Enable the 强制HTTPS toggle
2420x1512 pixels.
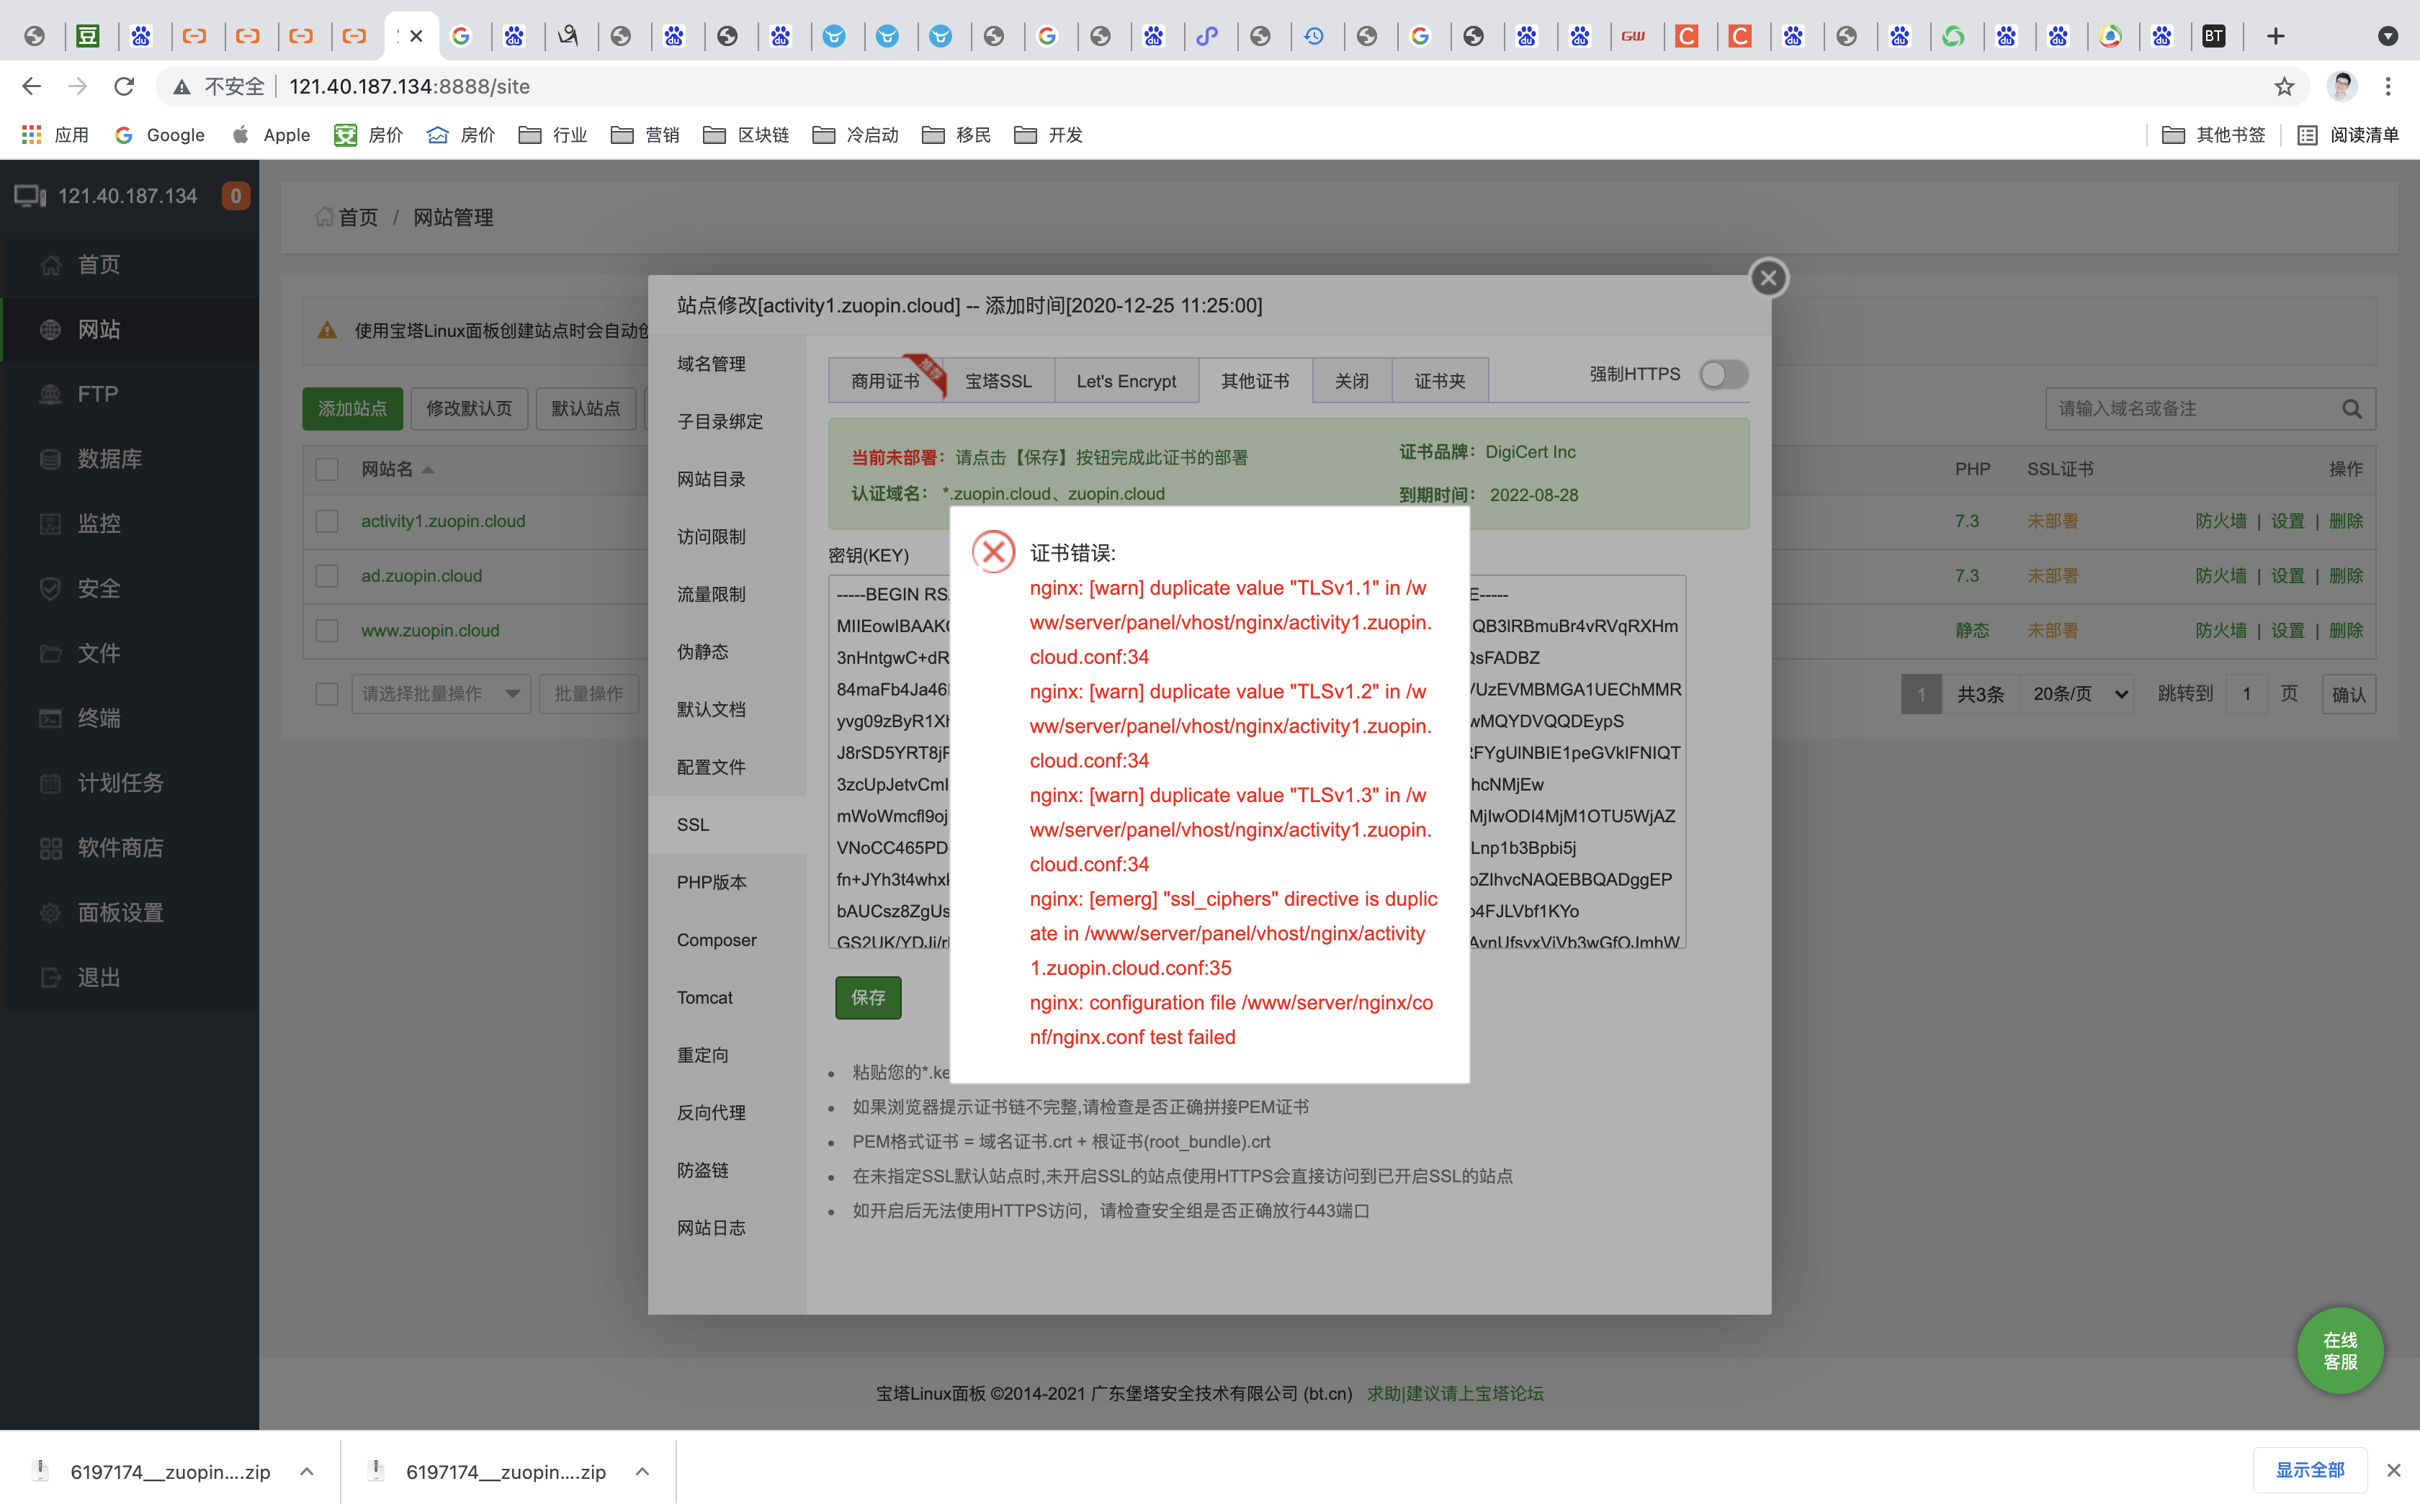coord(1723,375)
